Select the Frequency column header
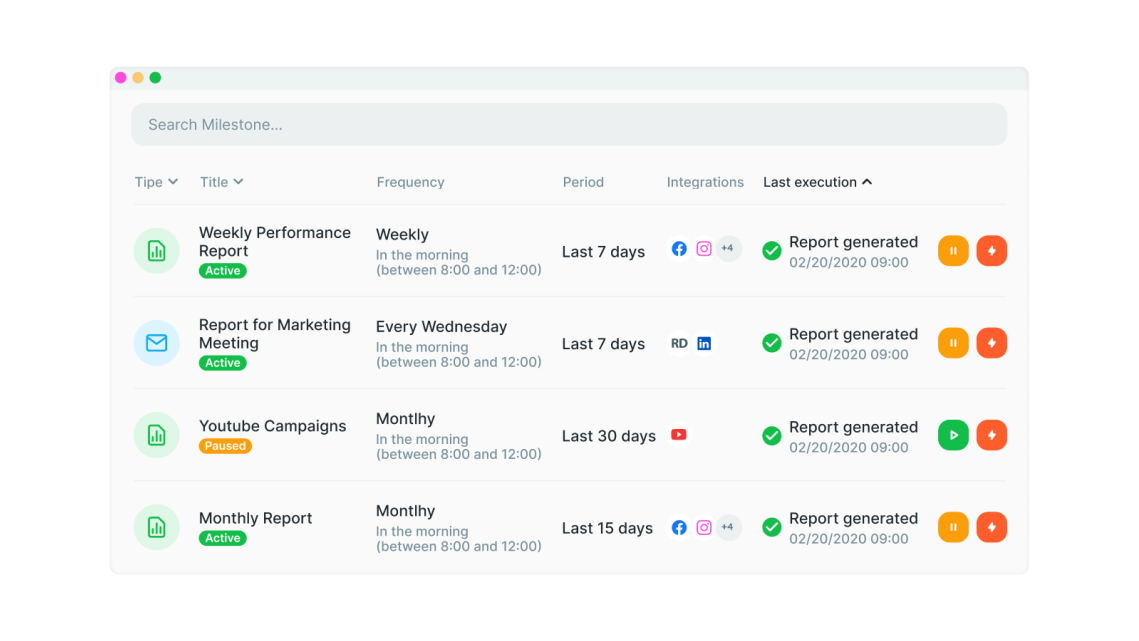Screen dimensions: 1139x641 410,182
